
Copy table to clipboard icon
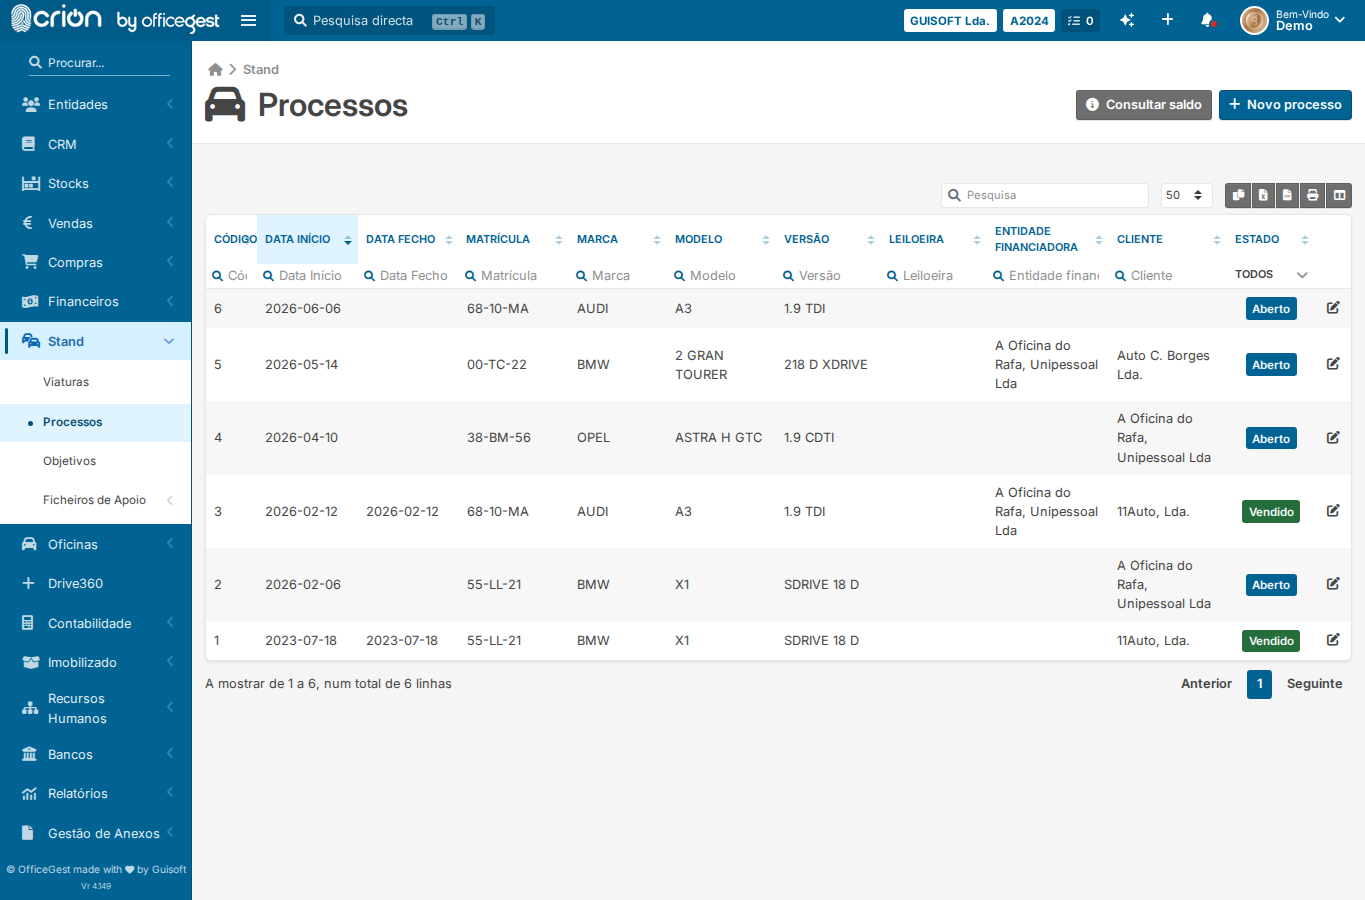(1238, 195)
